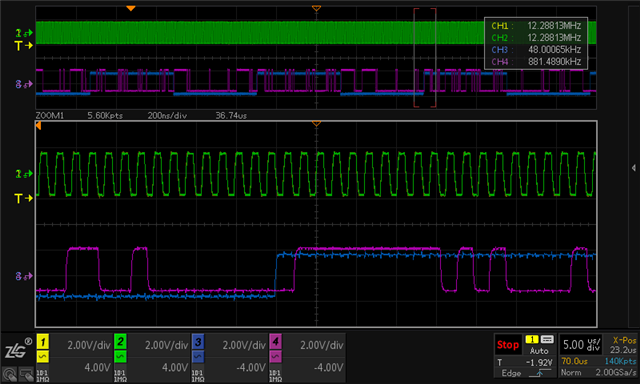Click hollow orange center marker in zoom window

pyautogui.click(x=316, y=123)
